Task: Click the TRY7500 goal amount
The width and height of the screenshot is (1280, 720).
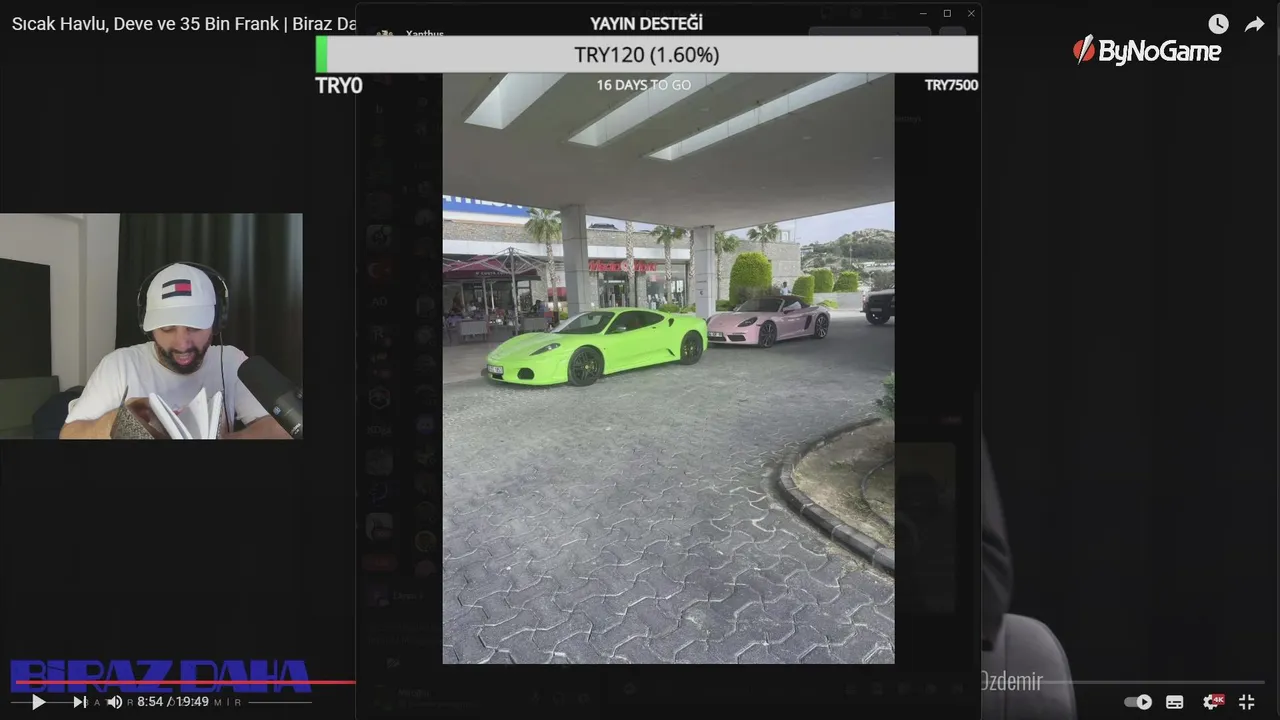Action: [951, 85]
